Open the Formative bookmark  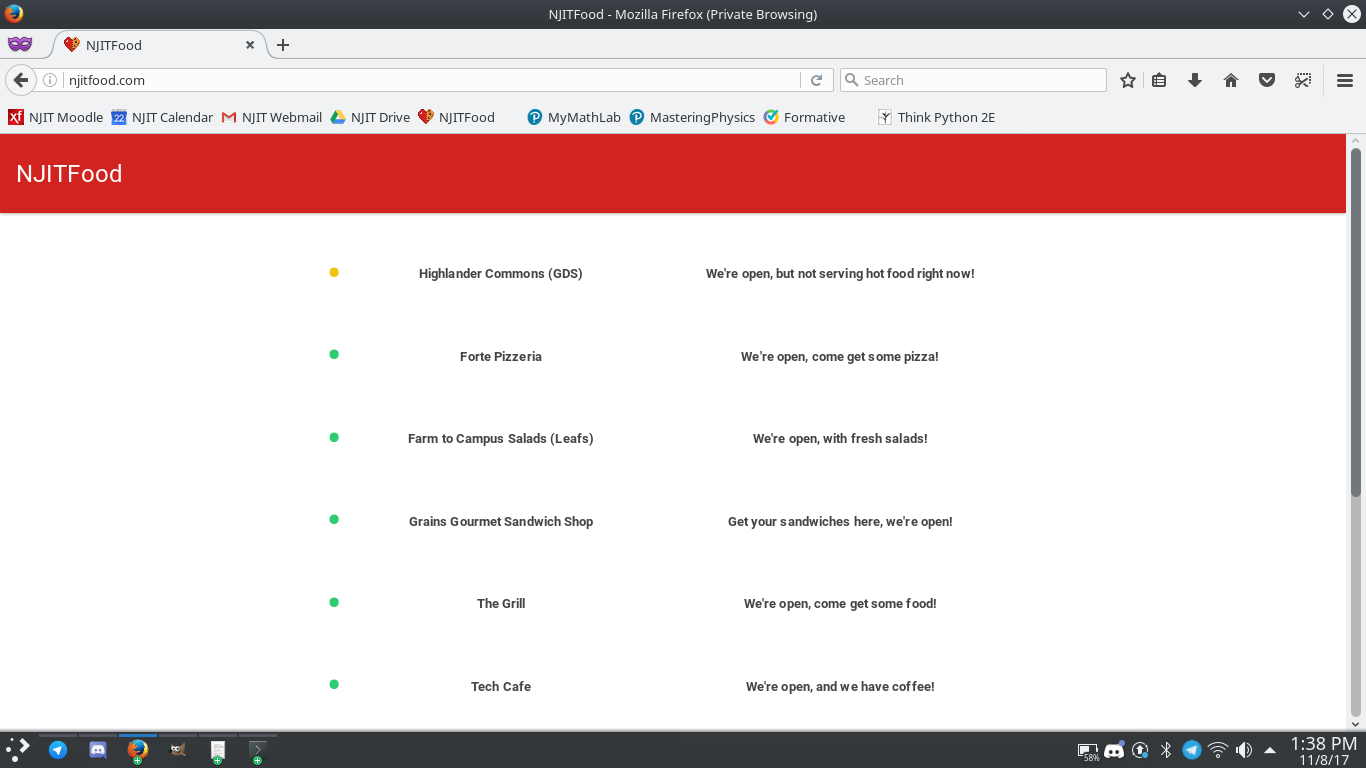804,117
